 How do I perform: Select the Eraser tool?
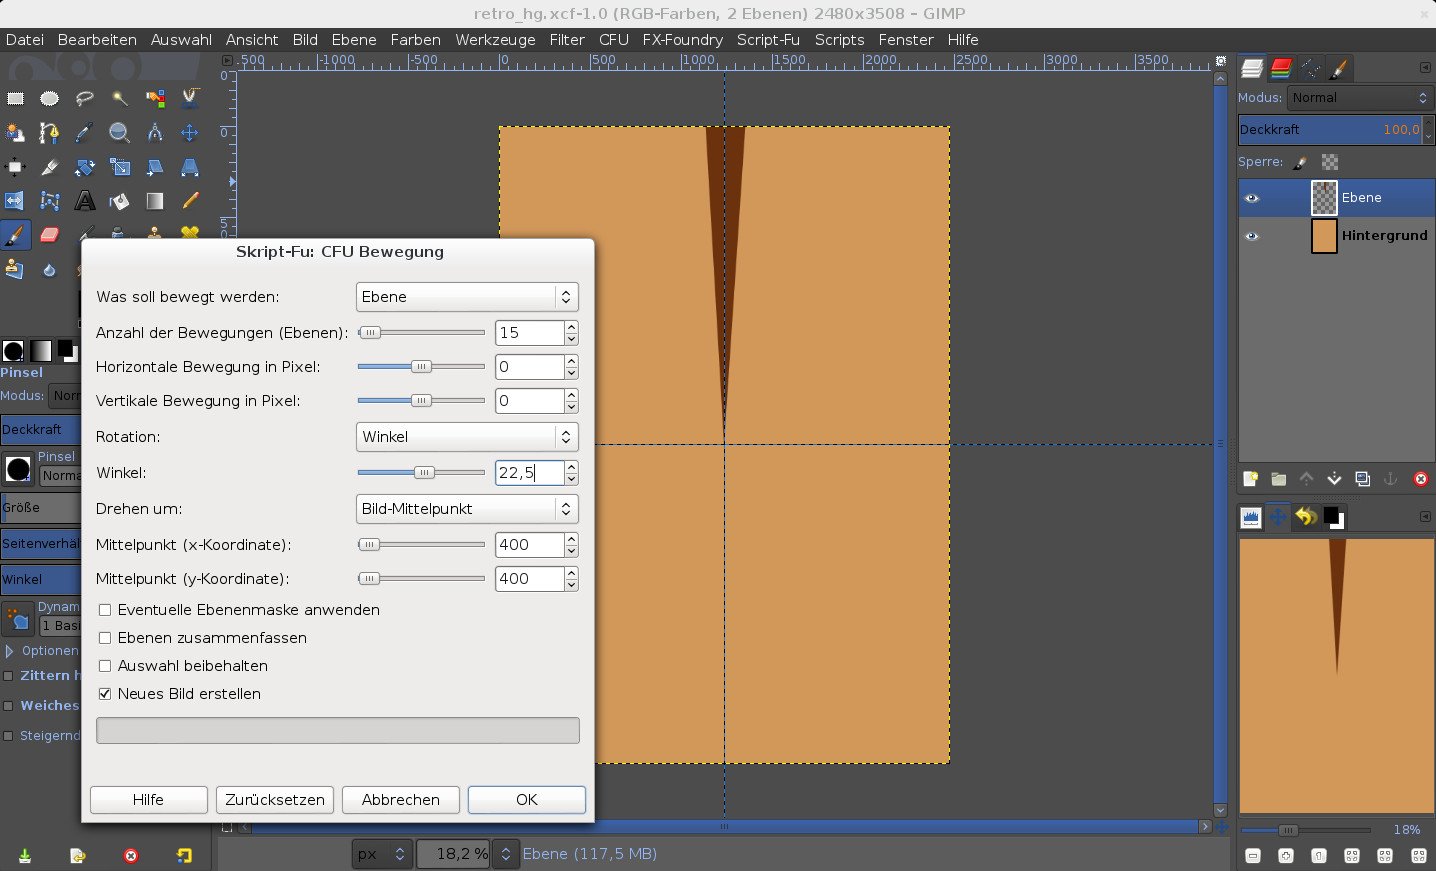click(x=49, y=235)
